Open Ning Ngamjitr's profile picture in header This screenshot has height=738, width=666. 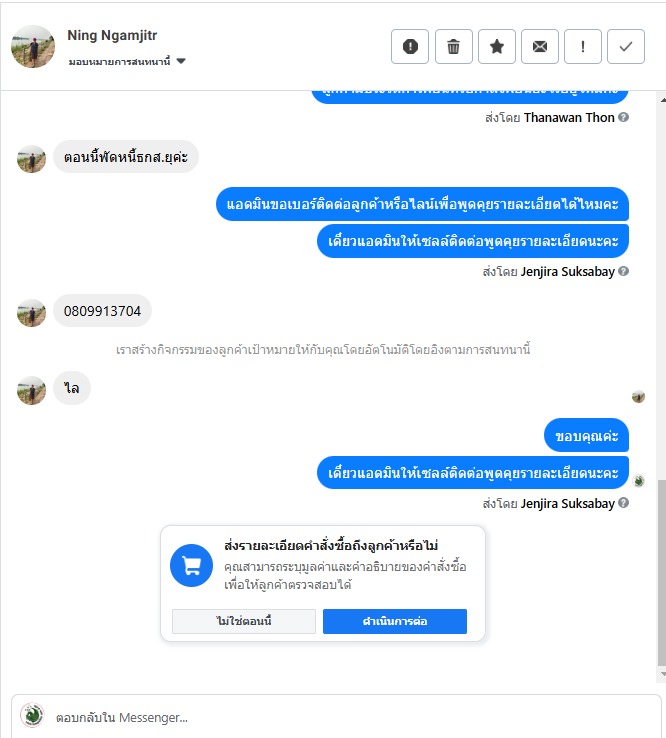coord(33,47)
